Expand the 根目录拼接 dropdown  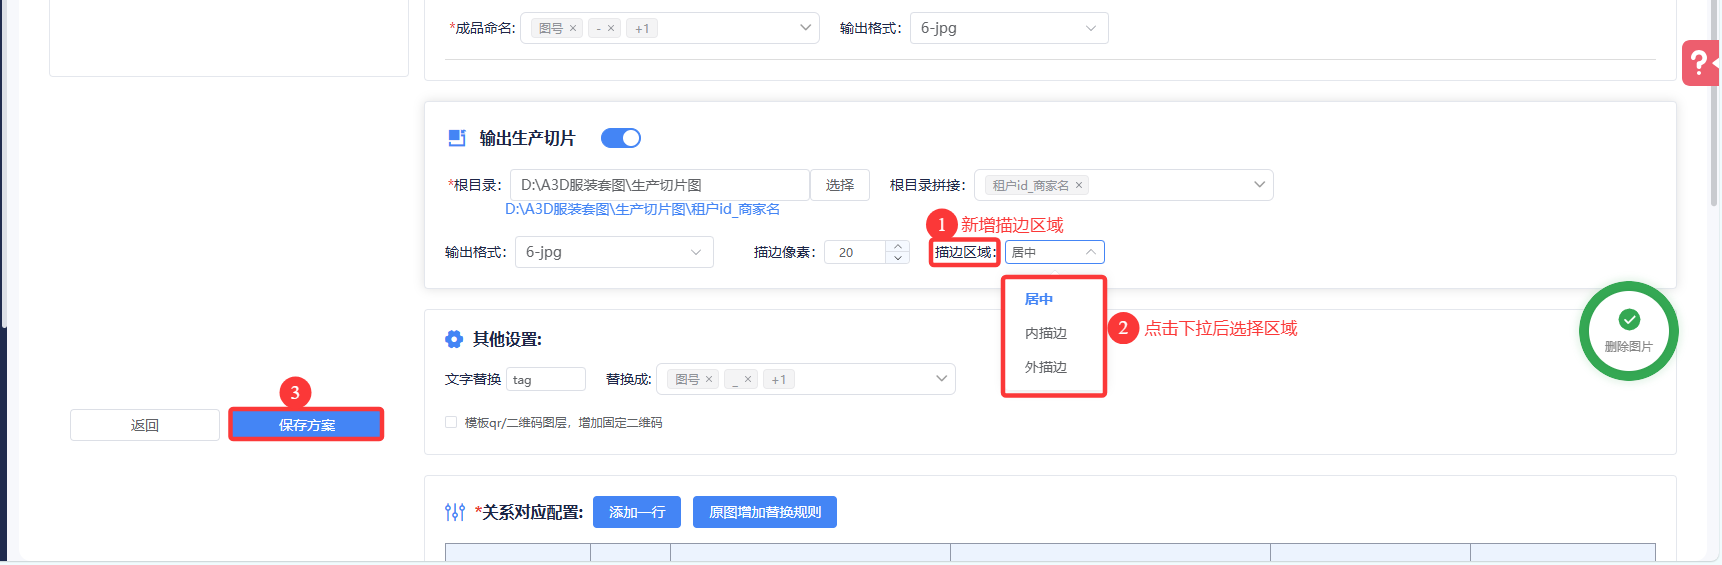(x=1260, y=185)
